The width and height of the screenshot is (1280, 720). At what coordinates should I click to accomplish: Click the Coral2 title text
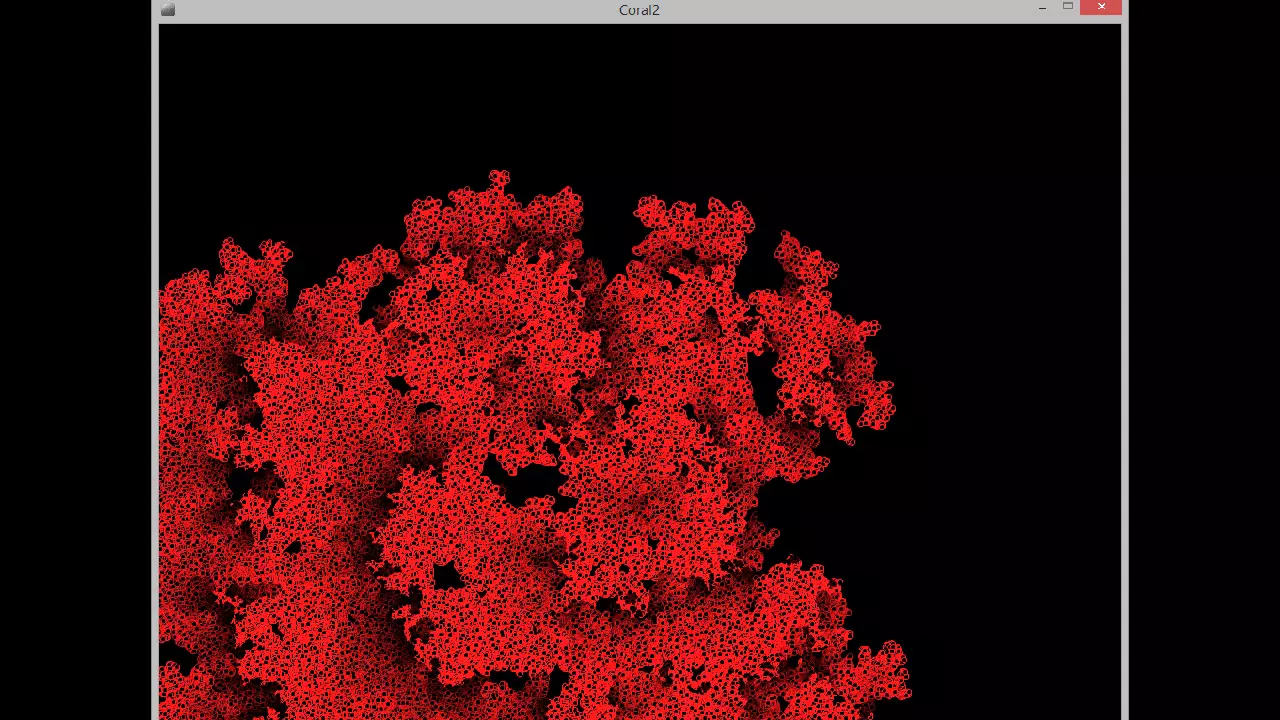pyautogui.click(x=639, y=10)
